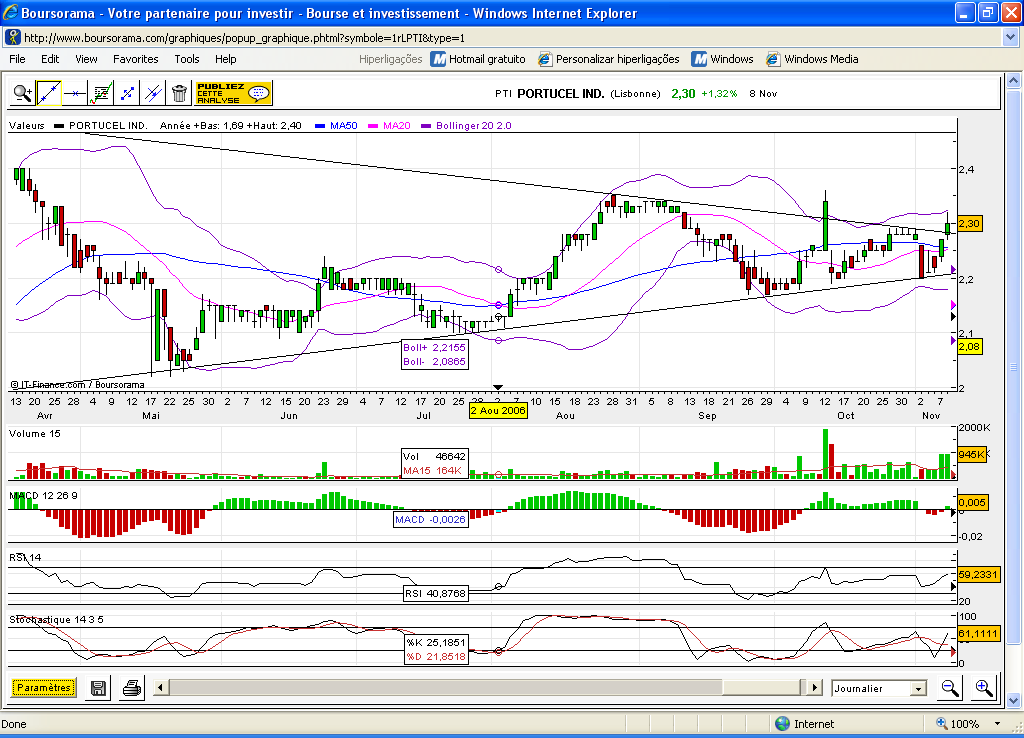Click the RSI 14 panel title
1024x738 pixels.
[x=25, y=557]
